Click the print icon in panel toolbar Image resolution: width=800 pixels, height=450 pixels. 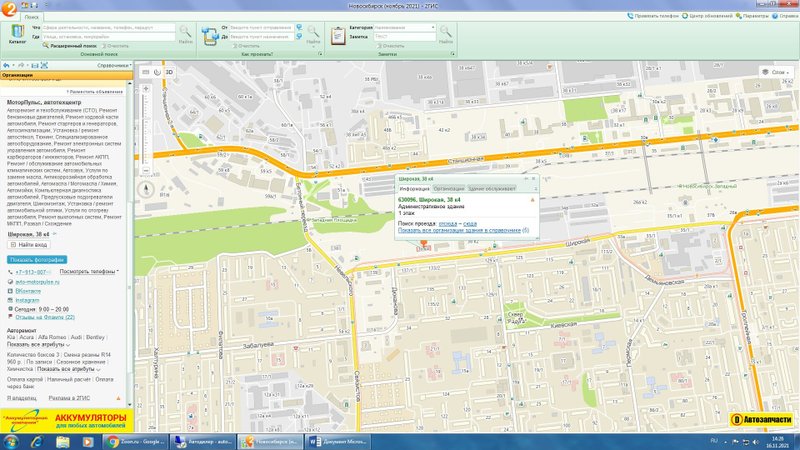coord(35,65)
